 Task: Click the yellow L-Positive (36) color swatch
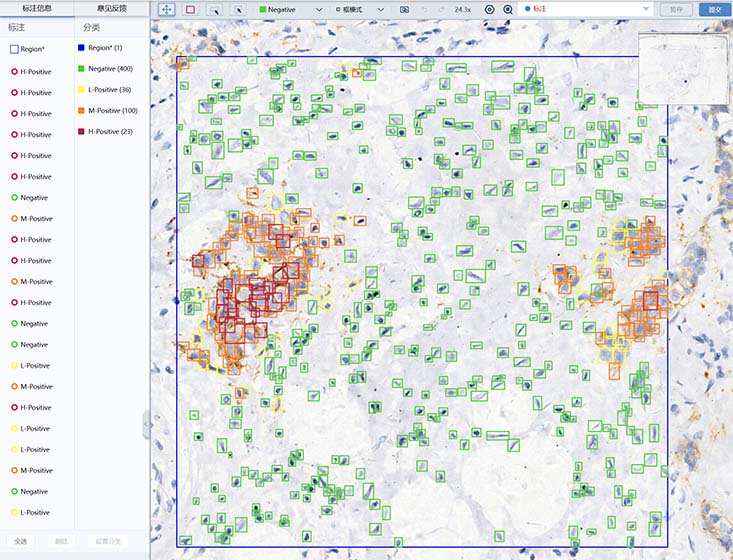tap(81, 90)
